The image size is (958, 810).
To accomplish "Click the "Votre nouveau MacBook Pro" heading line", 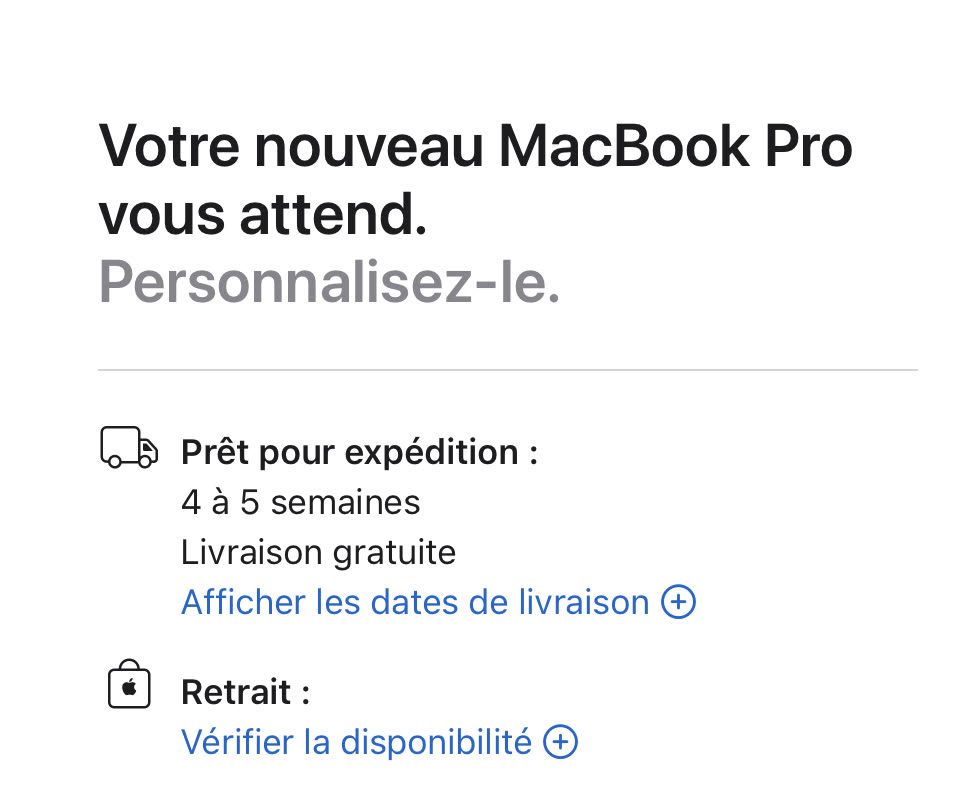I will pos(475,147).
